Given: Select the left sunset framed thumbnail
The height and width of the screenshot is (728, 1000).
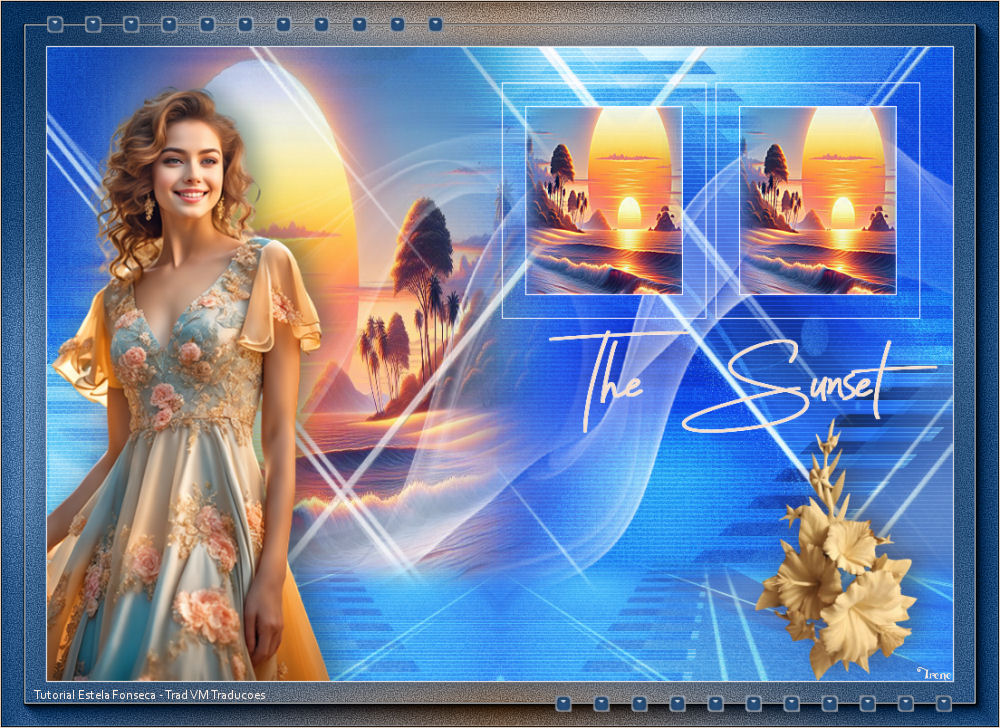Looking at the screenshot, I should point(604,200).
